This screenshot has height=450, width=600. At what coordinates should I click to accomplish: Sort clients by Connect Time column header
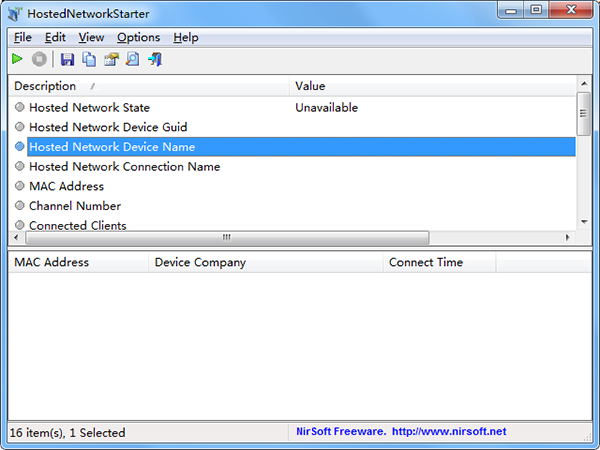(x=439, y=262)
